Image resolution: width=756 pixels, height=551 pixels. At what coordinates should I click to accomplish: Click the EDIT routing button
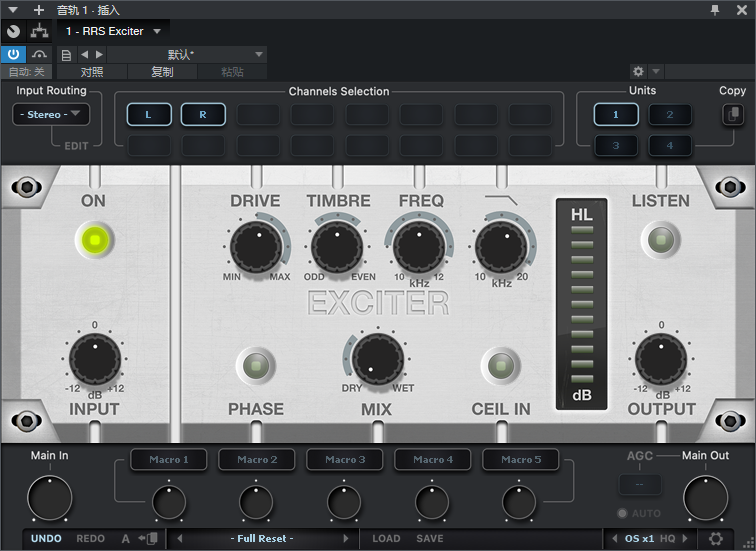tap(76, 146)
